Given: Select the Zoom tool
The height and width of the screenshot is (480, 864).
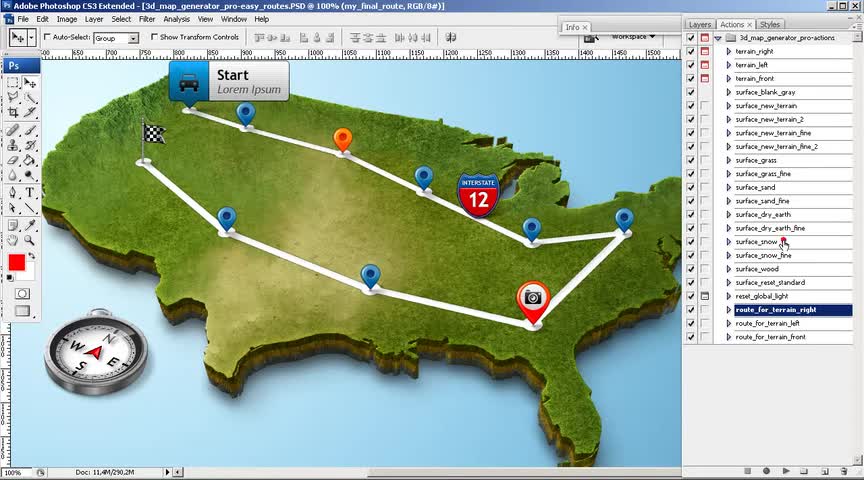Looking at the screenshot, I should (30, 240).
